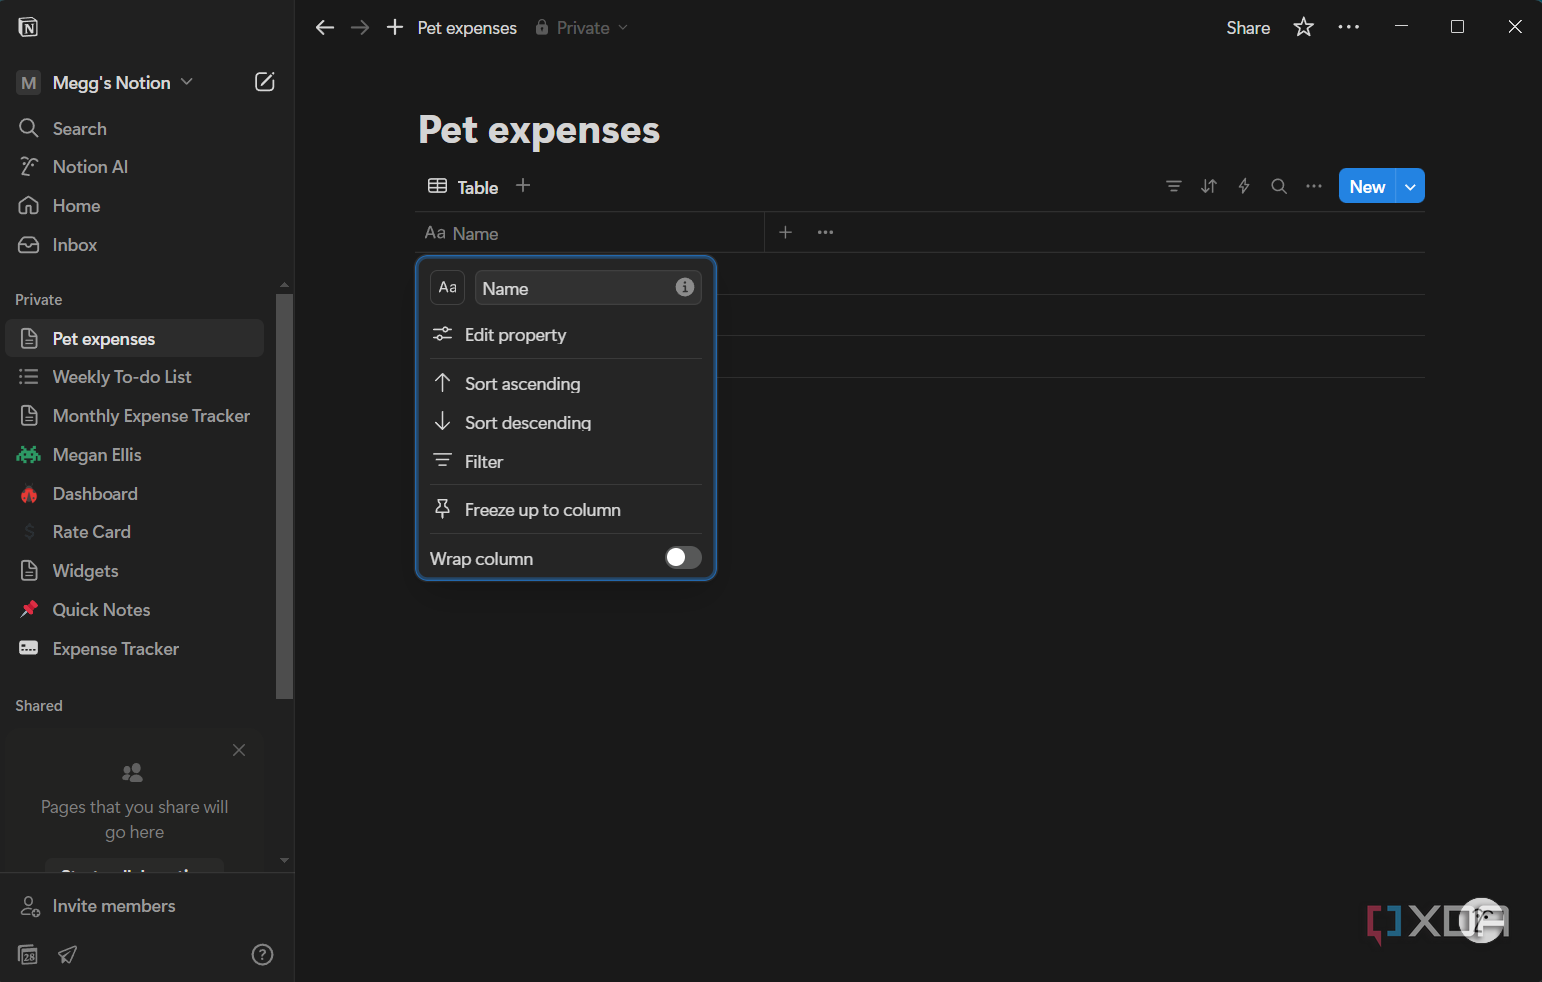Select Edit property in the menu
Image resolution: width=1542 pixels, height=982 pixels.
(566, 335)
